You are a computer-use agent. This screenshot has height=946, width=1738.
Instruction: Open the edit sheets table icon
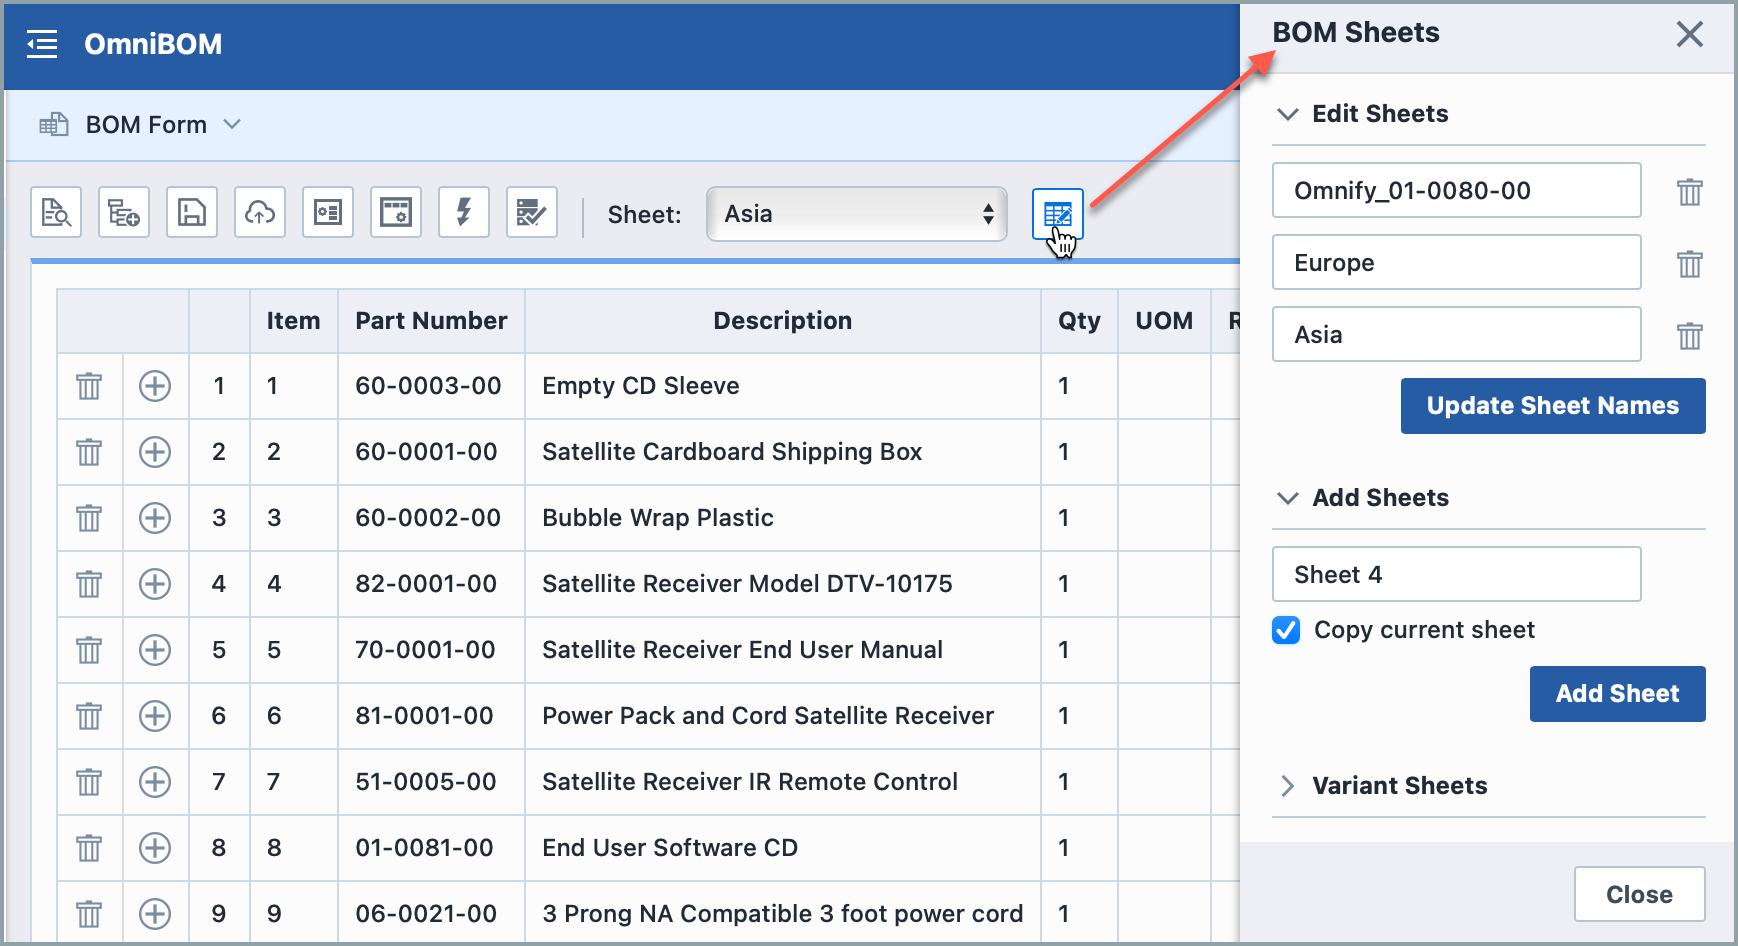1057,214
